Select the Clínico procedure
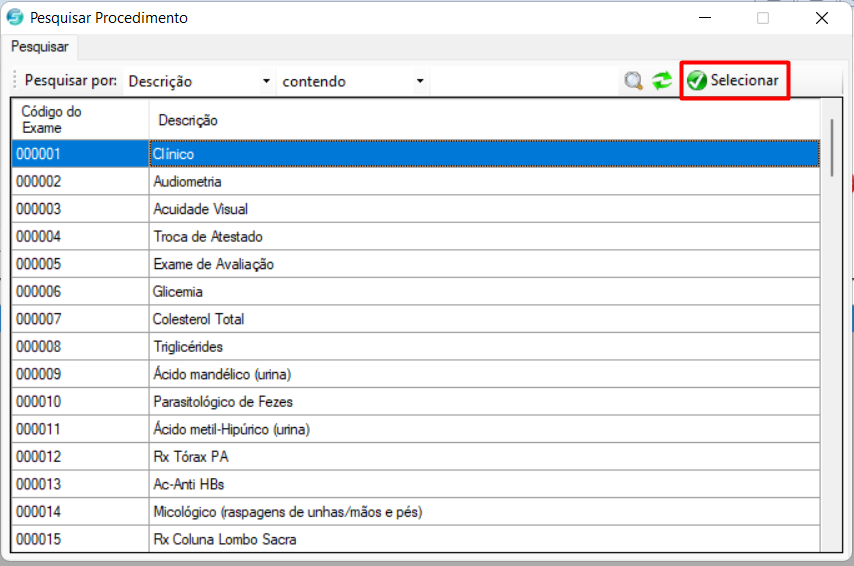The height and width of the screenshot is (566, 854). click(x=484, y=154)
